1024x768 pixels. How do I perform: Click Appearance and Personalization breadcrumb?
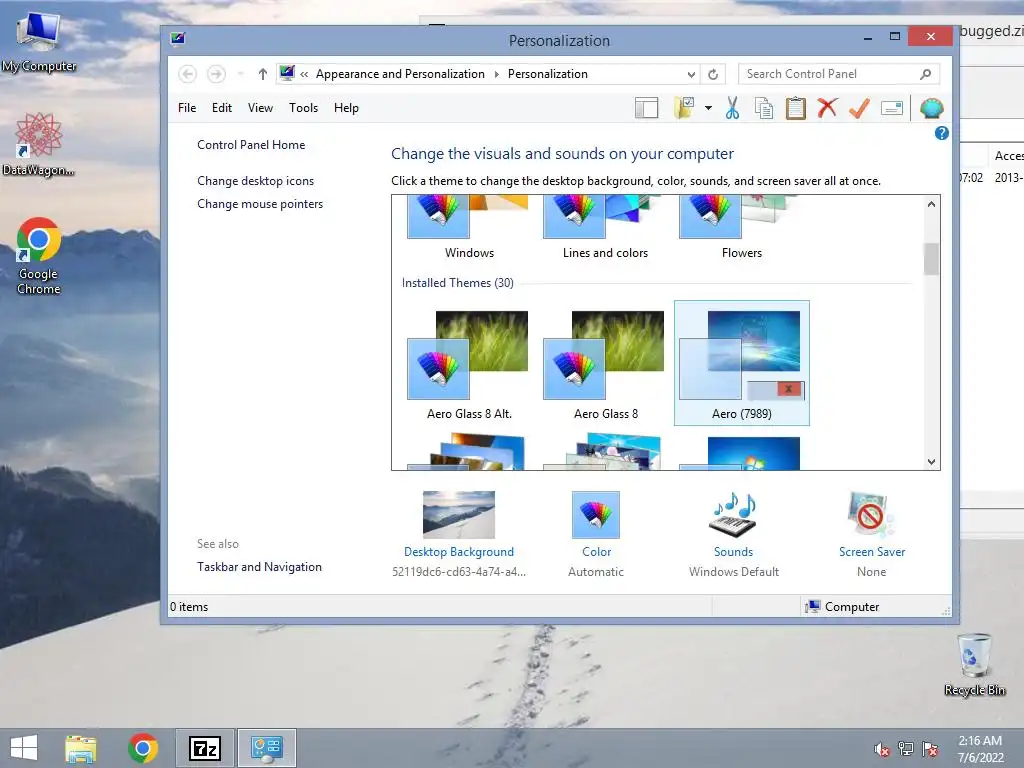(x=400, y=74)
